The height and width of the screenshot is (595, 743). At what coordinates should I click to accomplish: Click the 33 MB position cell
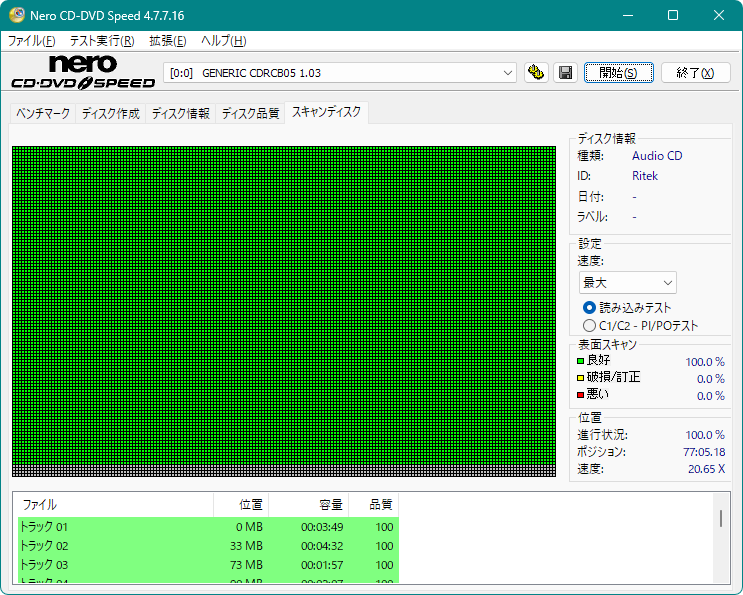(246, 546)
